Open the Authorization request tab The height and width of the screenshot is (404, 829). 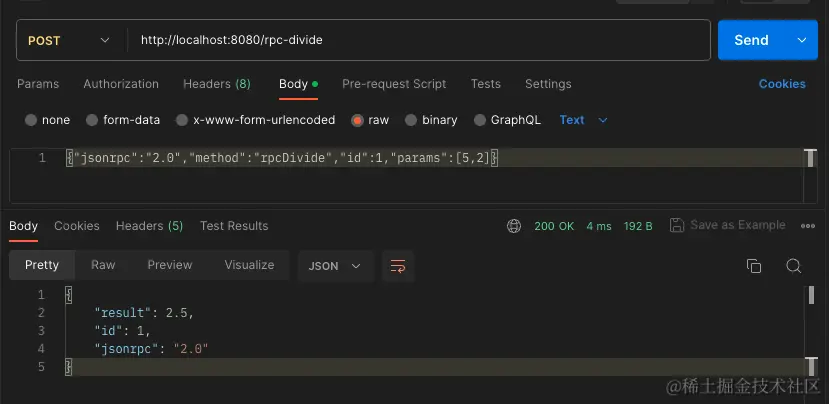pyautogui.click(x=121, y=84)
